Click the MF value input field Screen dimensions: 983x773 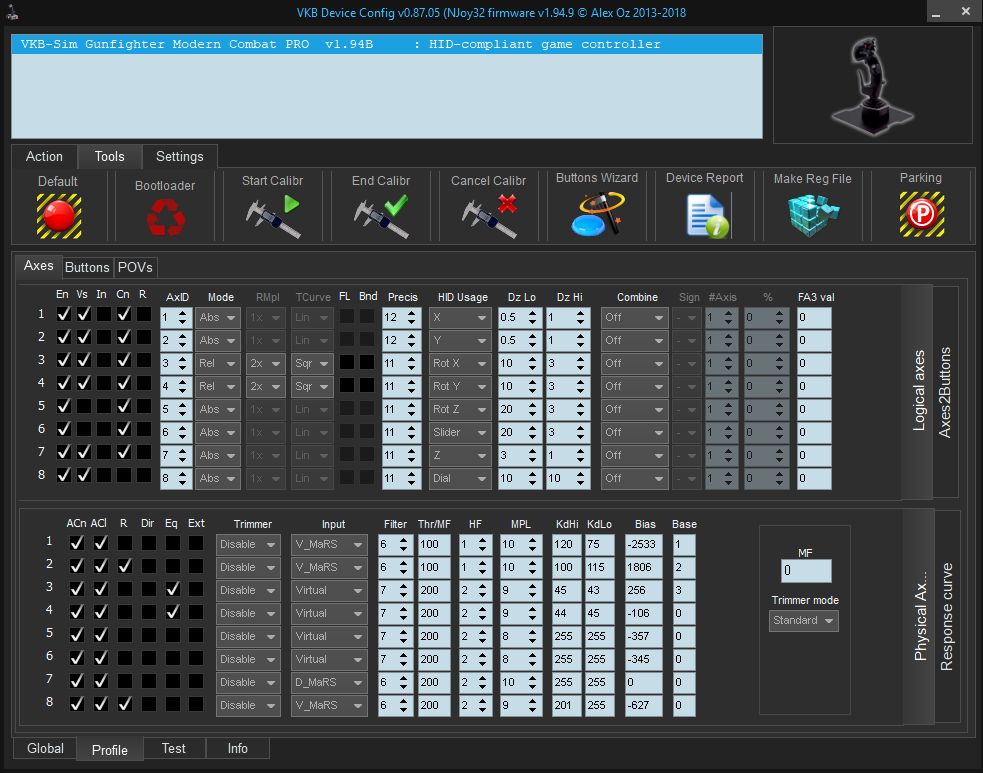tap(805, 571)
